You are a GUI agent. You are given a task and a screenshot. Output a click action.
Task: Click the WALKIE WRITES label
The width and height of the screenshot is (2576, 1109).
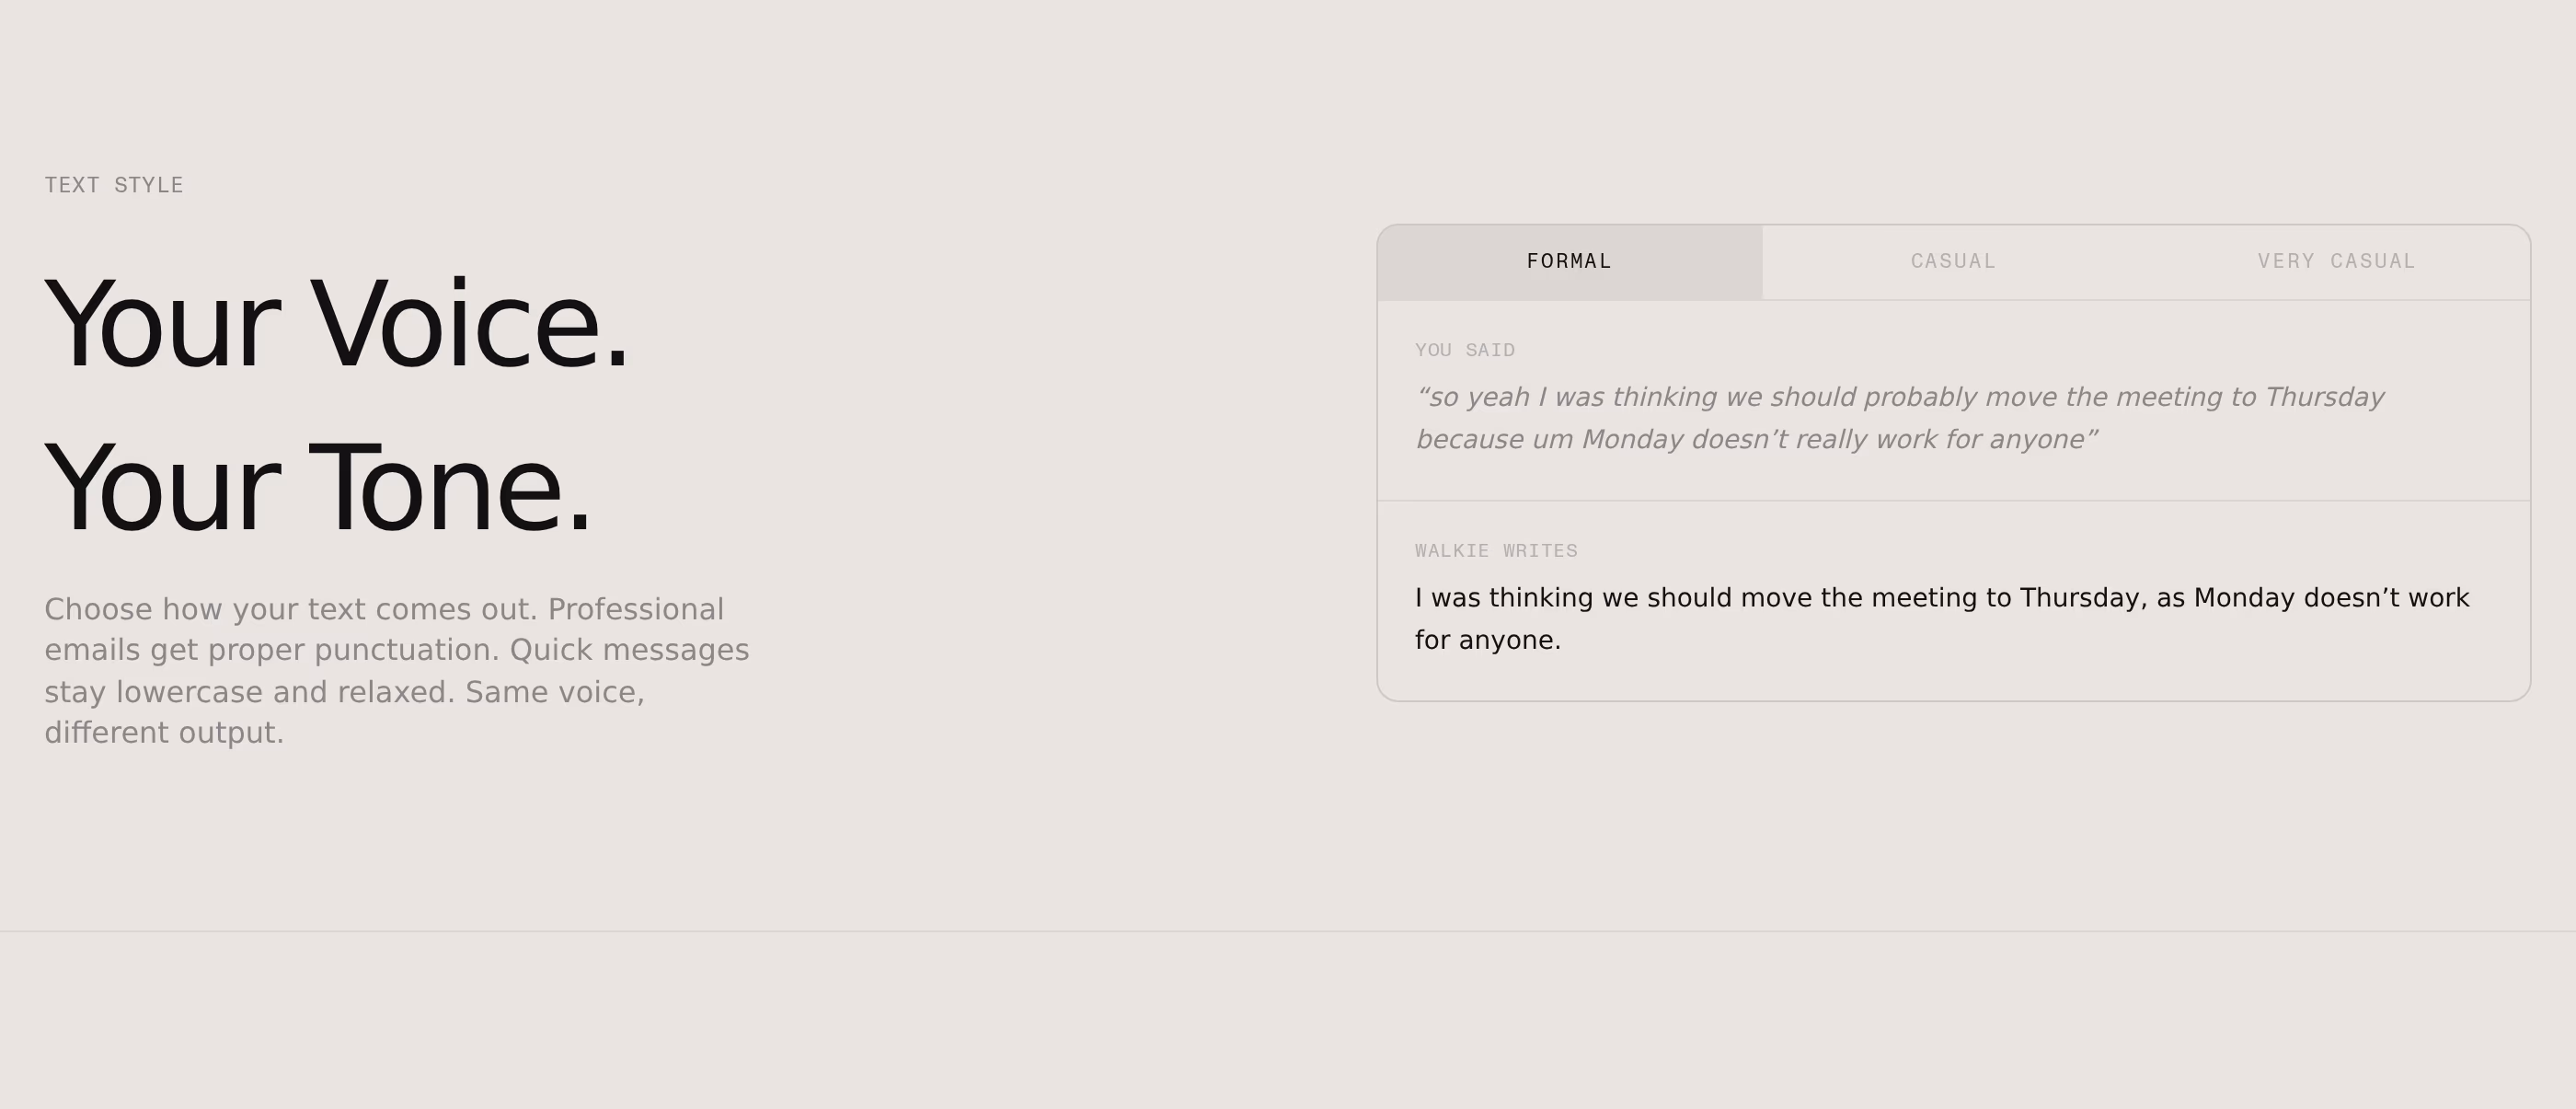point(1496,551)
